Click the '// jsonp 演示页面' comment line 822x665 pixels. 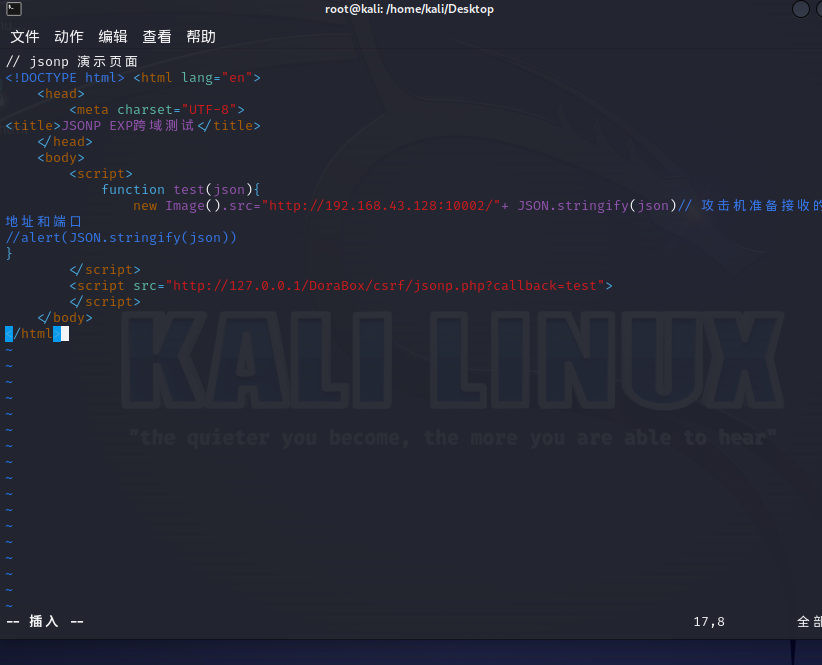[72, 62]
